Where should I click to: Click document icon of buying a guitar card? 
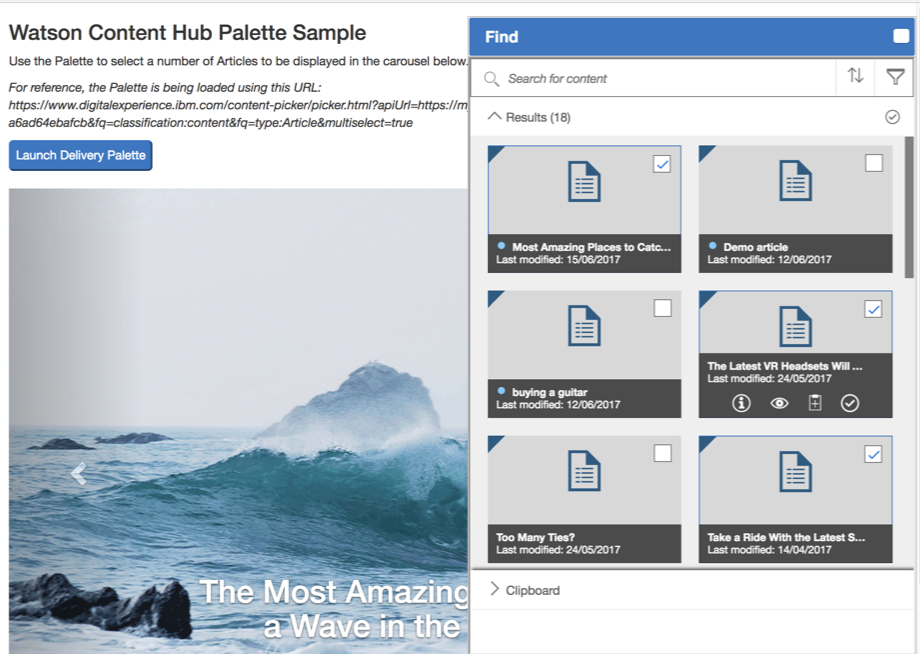pos(584,326)
